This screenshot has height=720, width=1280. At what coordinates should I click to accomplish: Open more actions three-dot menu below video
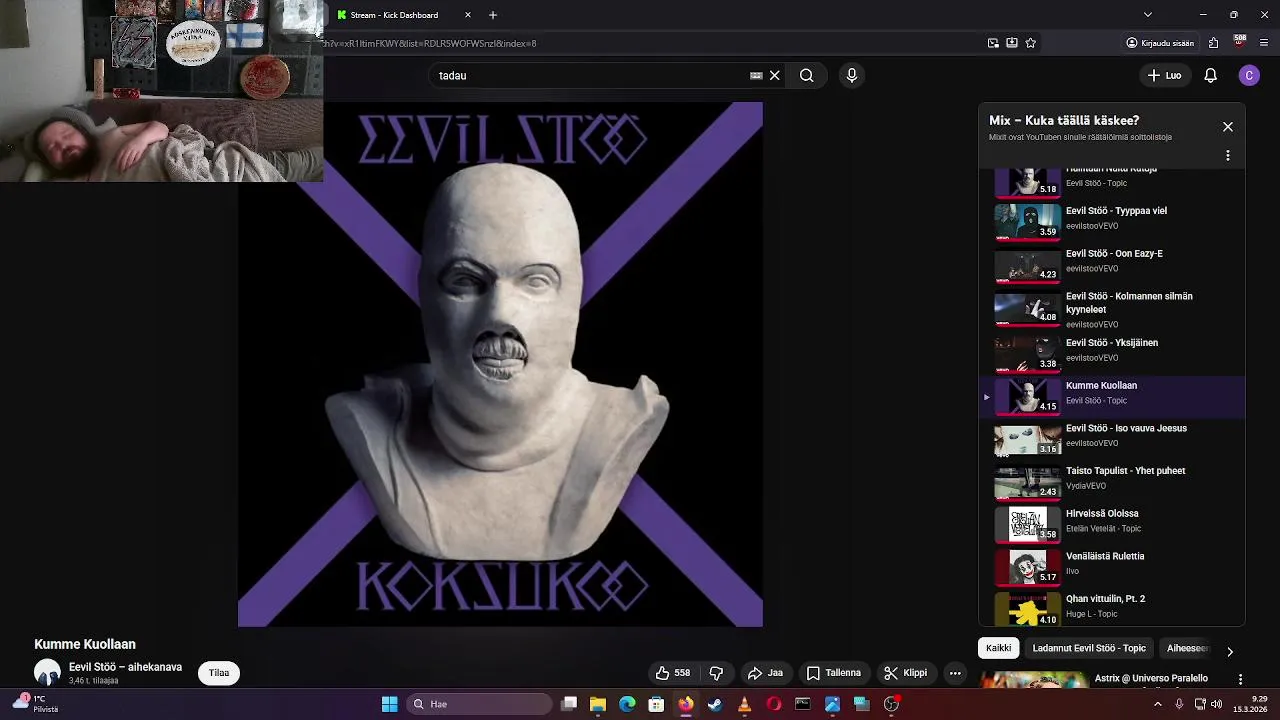(x=955, y=673)
